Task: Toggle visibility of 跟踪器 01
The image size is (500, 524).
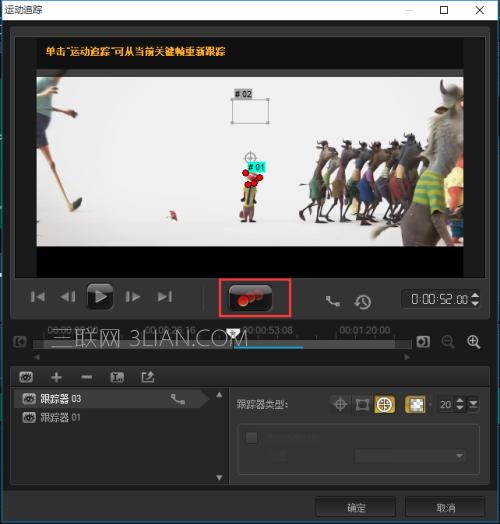Action: point(29,417)
